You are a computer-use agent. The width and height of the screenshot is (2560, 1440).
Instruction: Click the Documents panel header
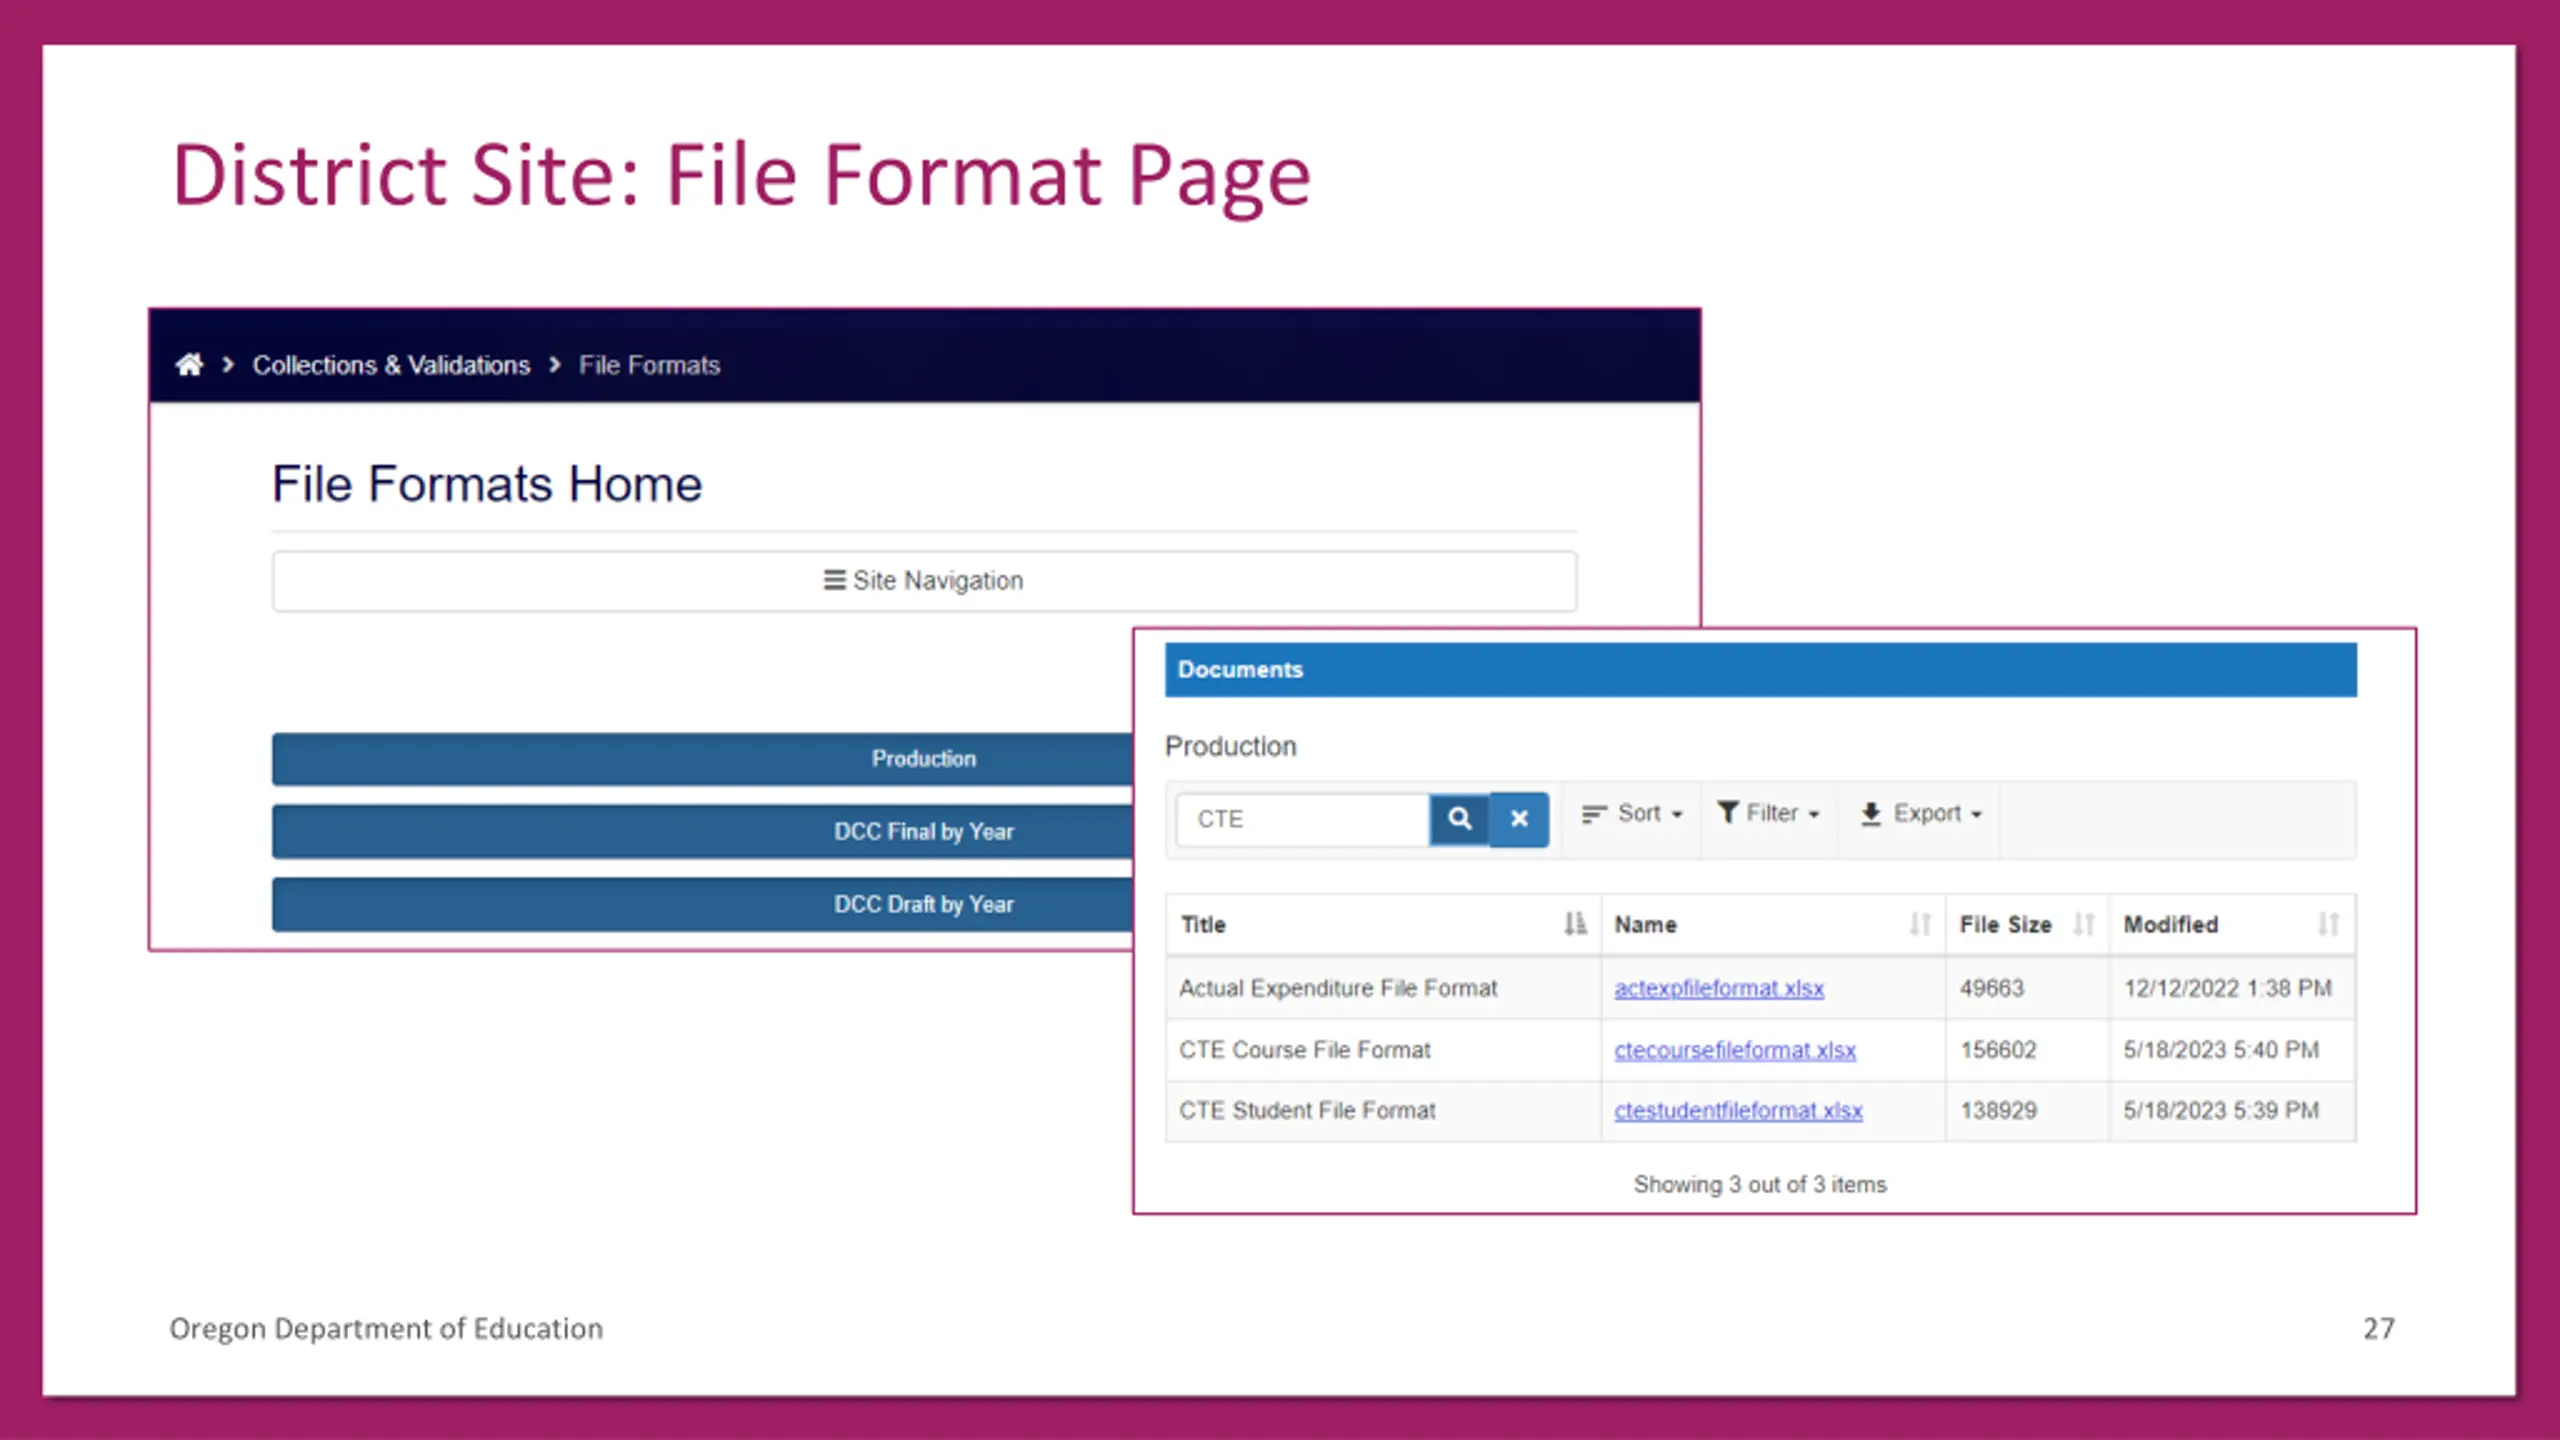tap(1760, 670)
